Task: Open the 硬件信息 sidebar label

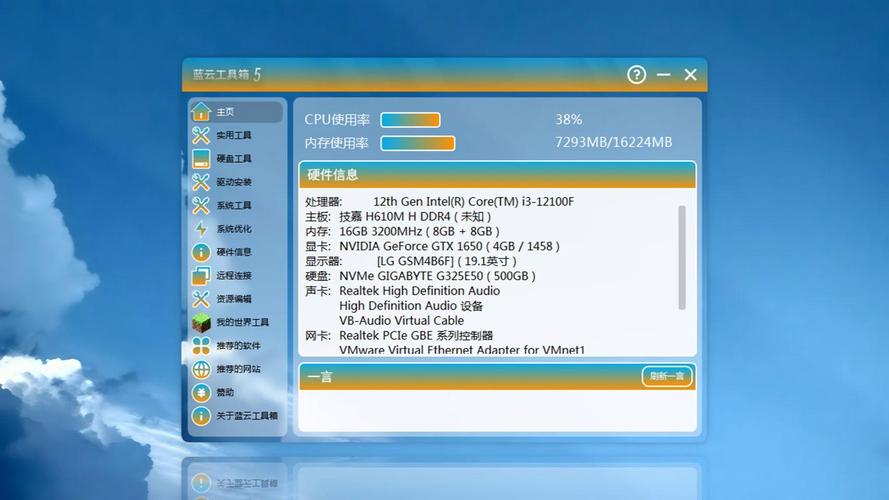Action: tap(234, 252)
